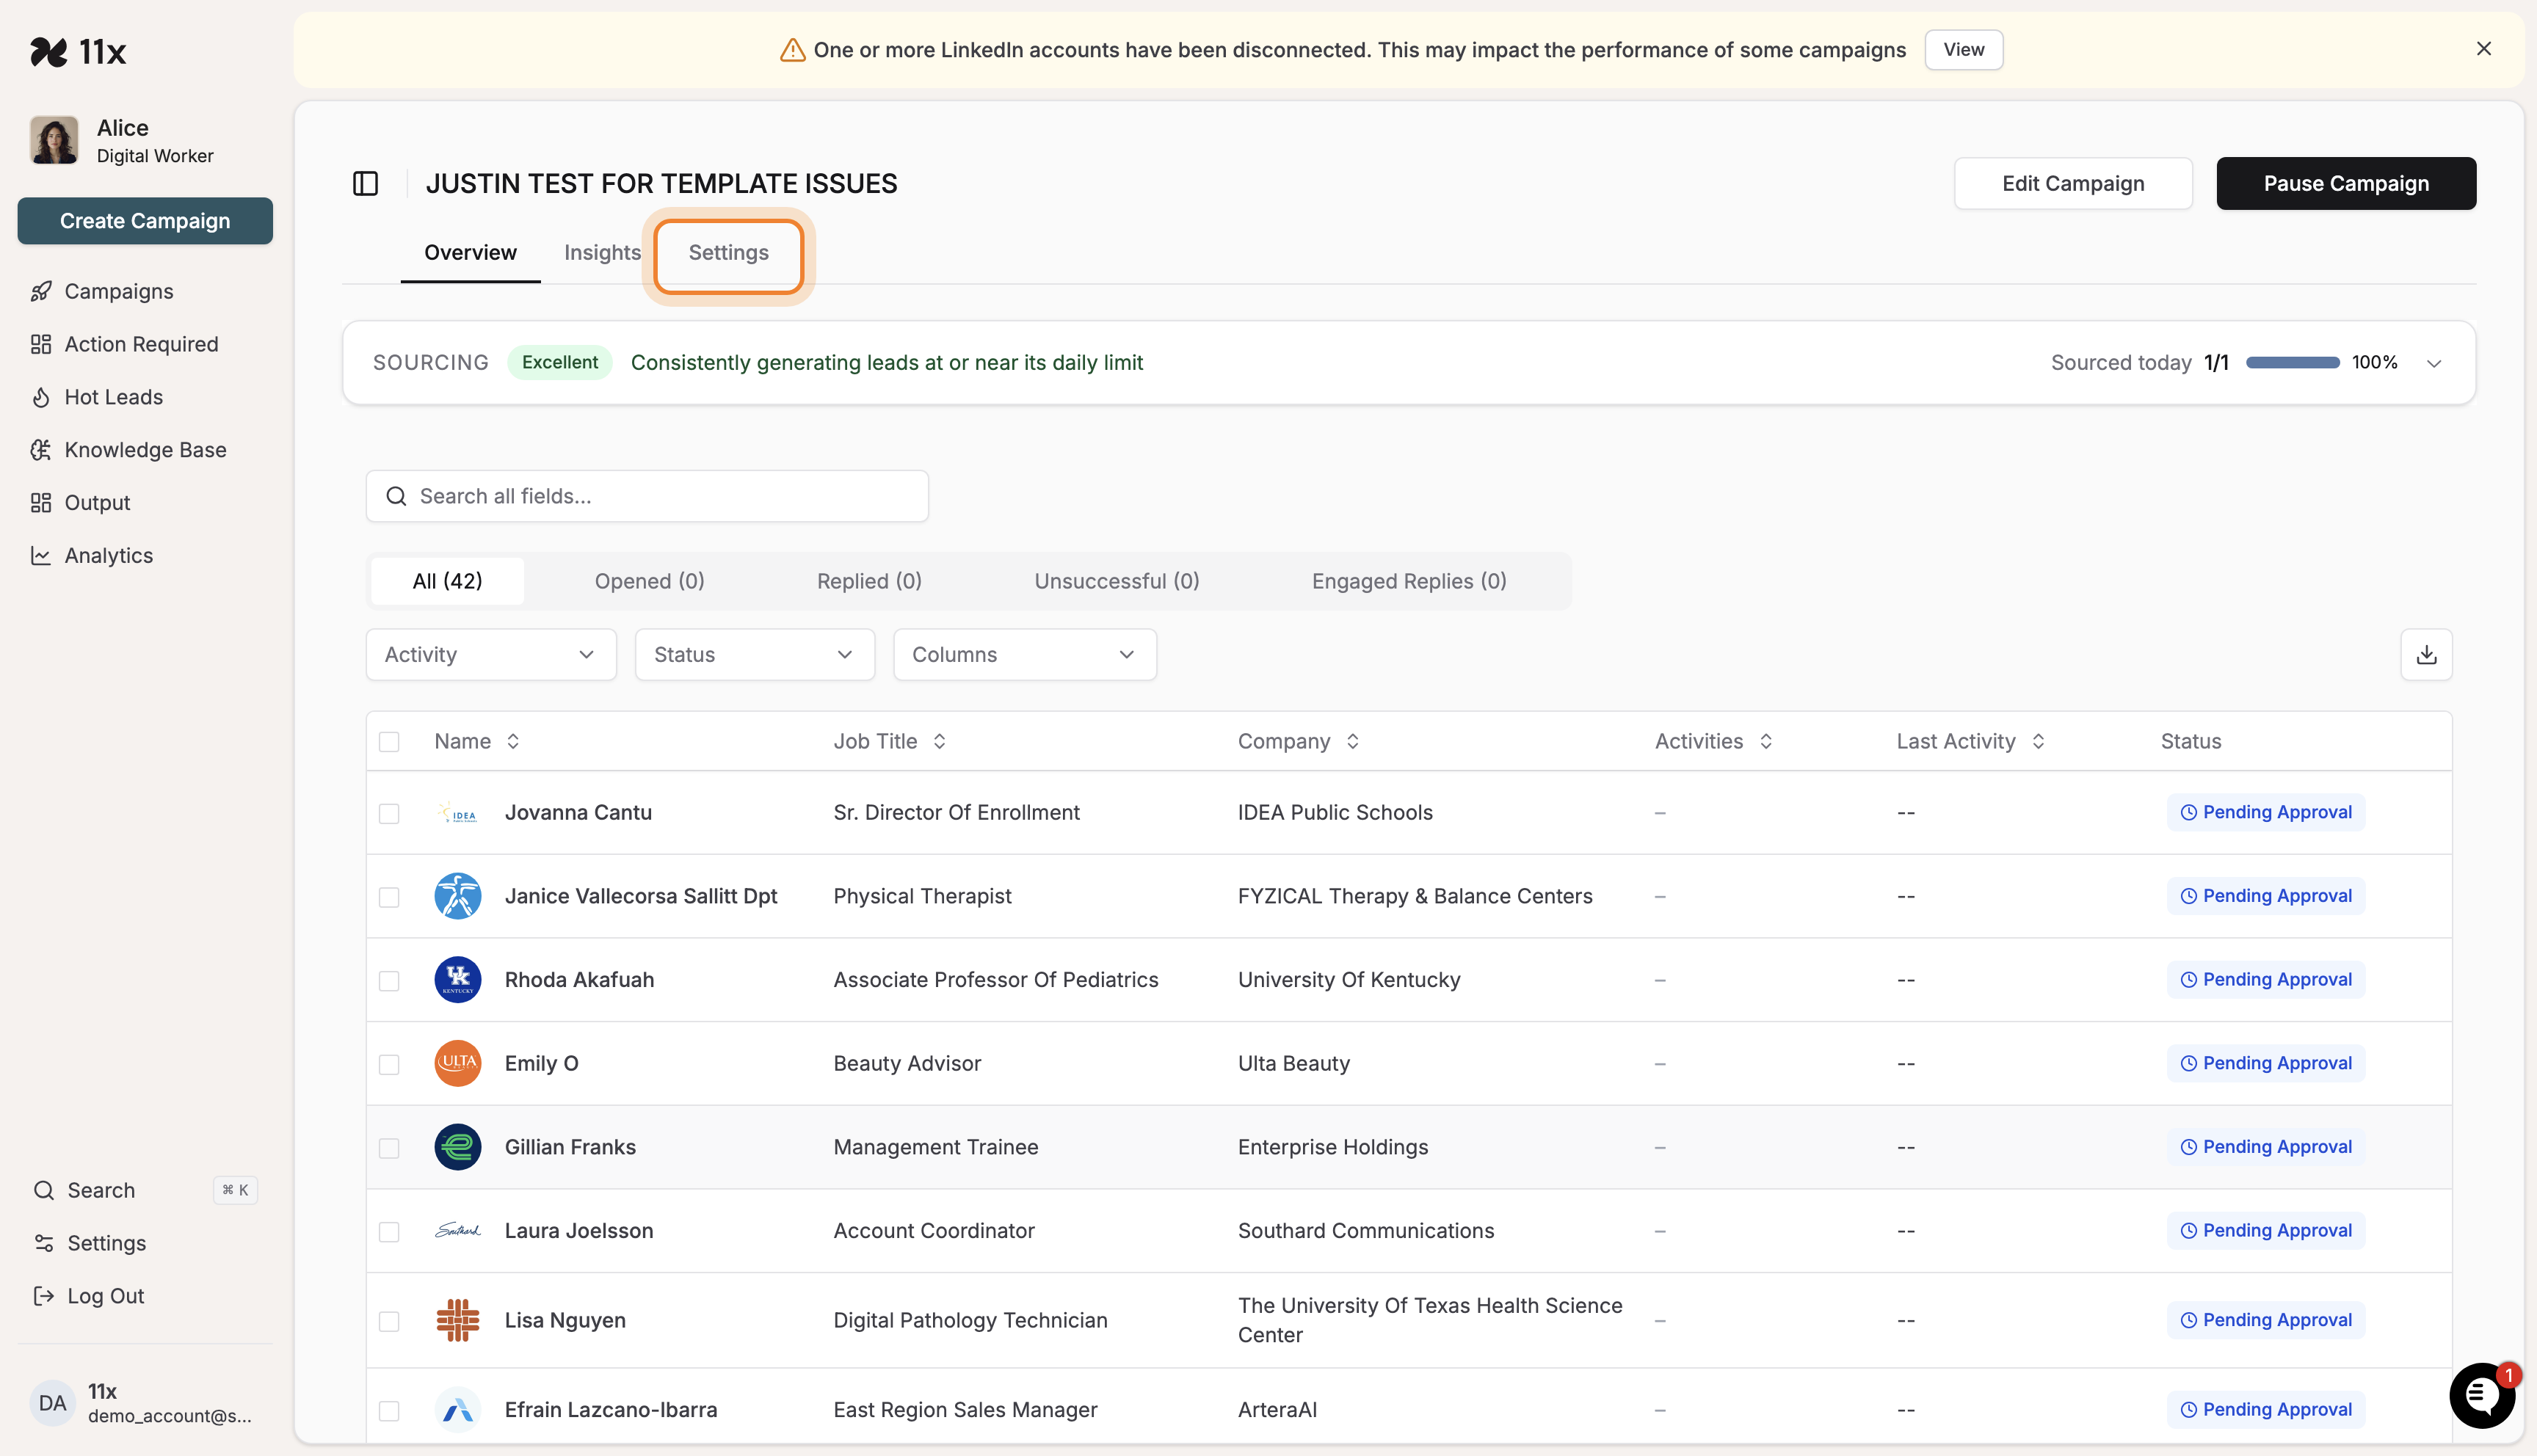The width and height of the screenshot is (2537, 1456).
Task: Select Analytics in the sidebar
Action: pyautogui.click(x=108, y=555)
